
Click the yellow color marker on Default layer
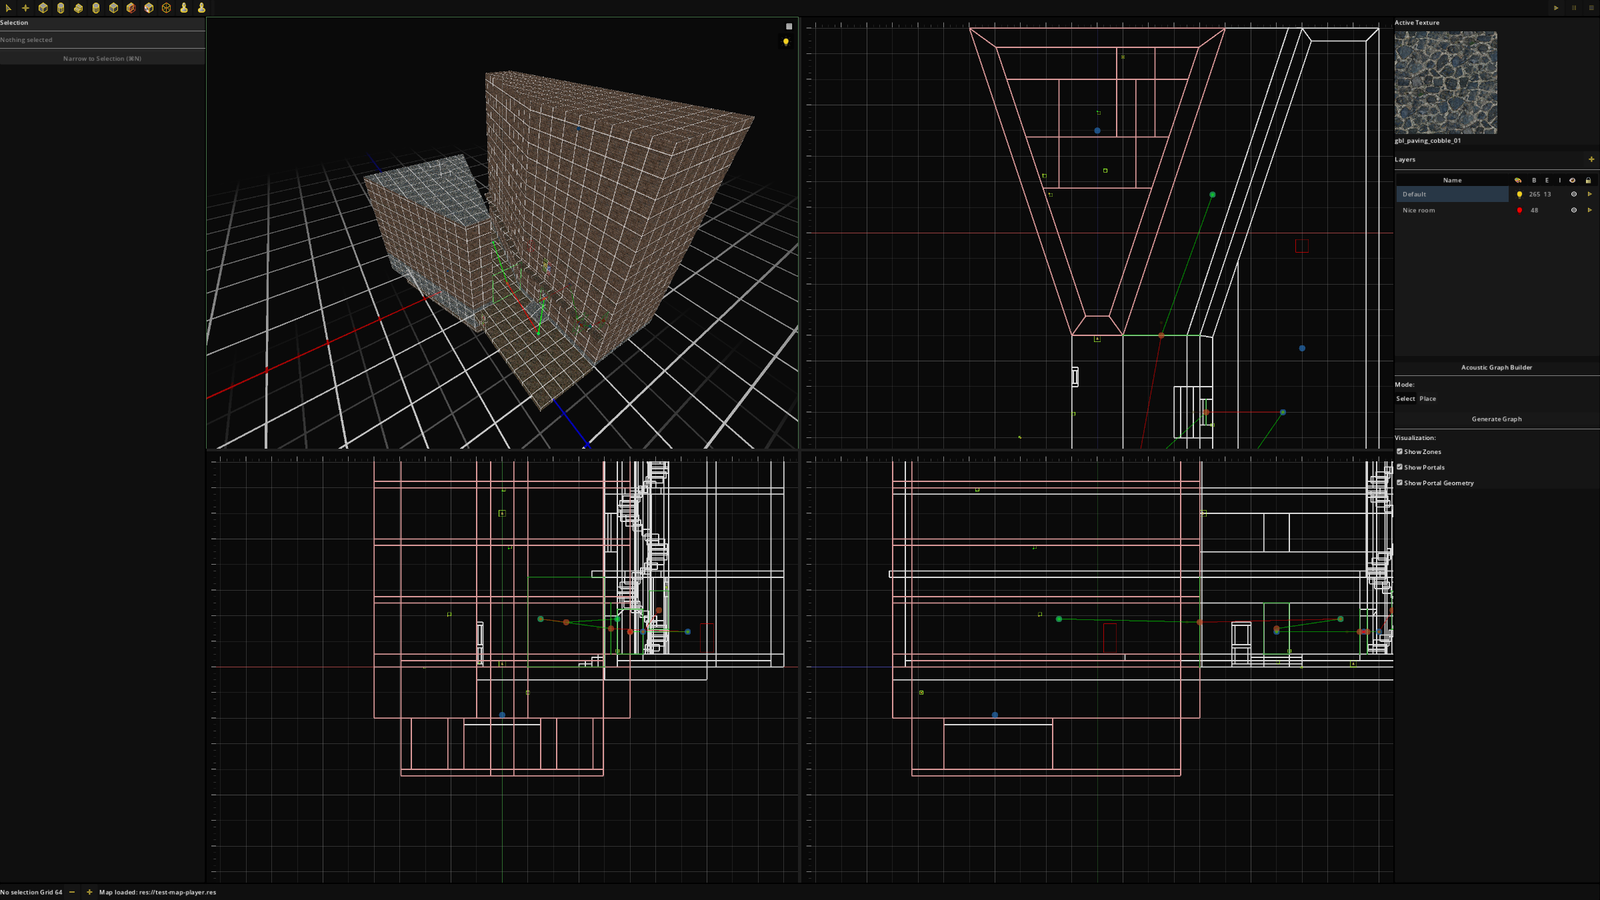(1519, 194)
